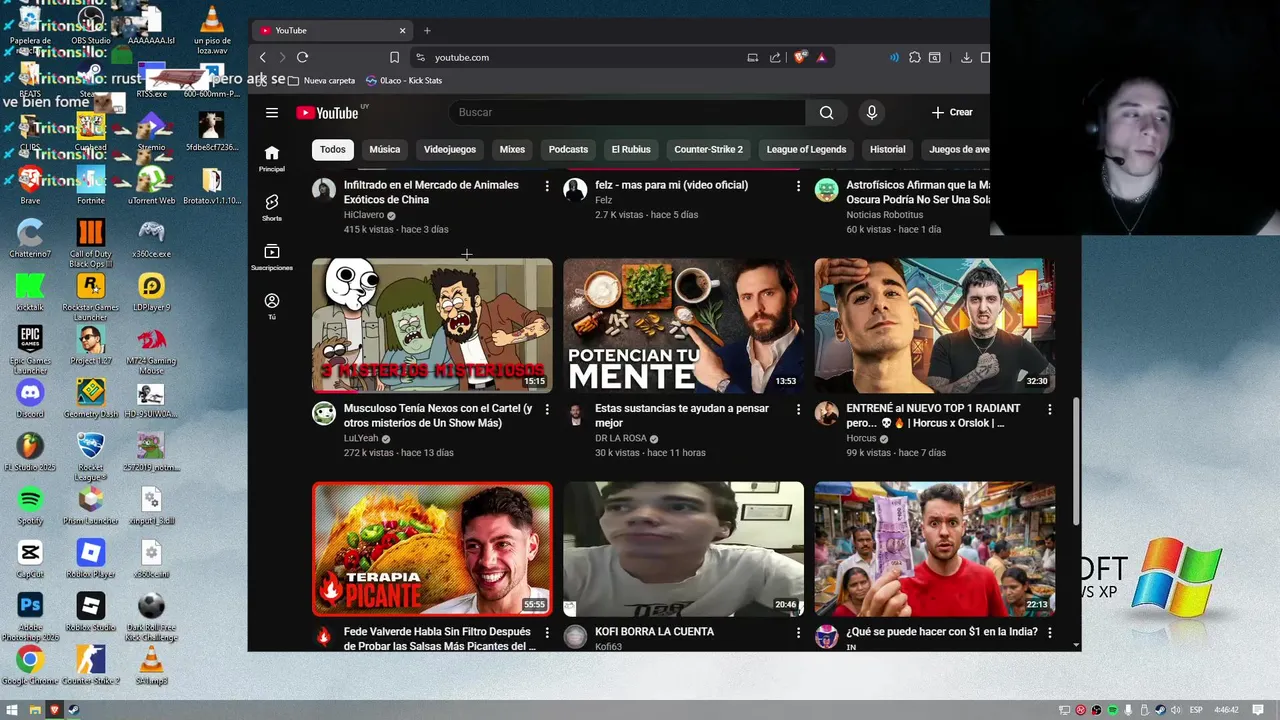The image size is (1280, 720).
Task: Select the Videojuegos filter chip
Action: pyautogui.click(x=450, y=149)
